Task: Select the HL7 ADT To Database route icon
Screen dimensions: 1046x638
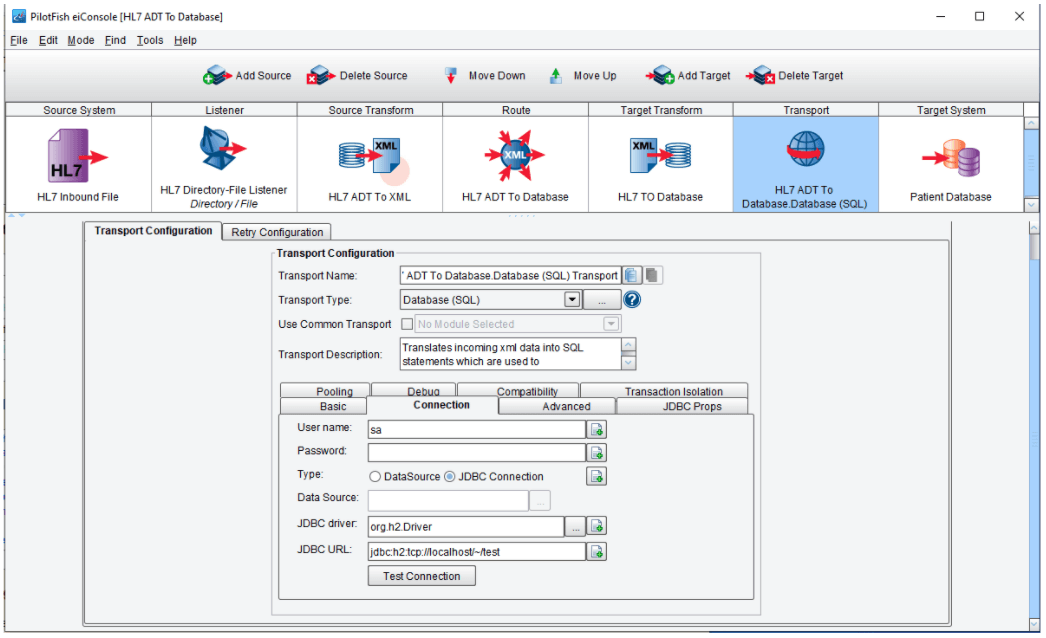Action: click(514, 155)
